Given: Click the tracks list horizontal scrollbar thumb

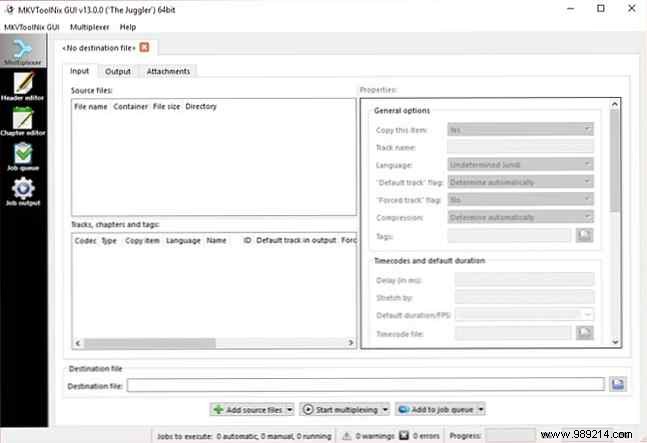Looking at the screenshot, I should 150,343.
